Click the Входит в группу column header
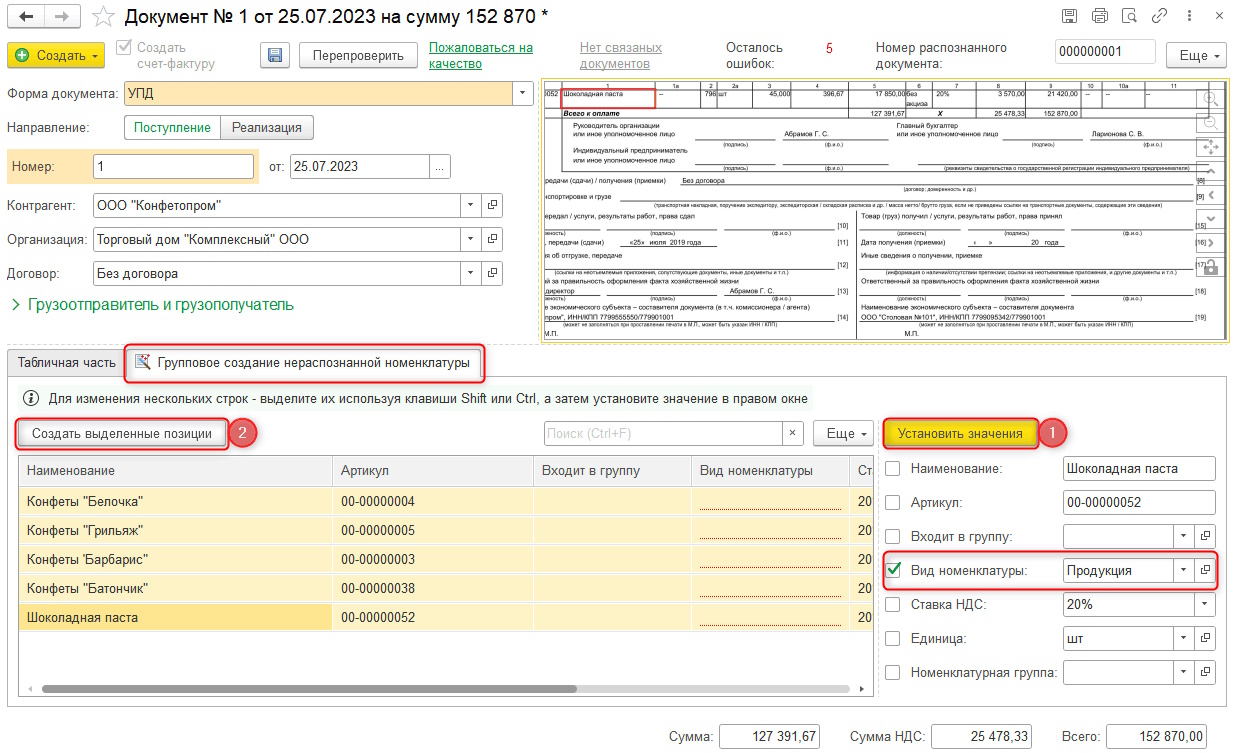 point(612,470)
